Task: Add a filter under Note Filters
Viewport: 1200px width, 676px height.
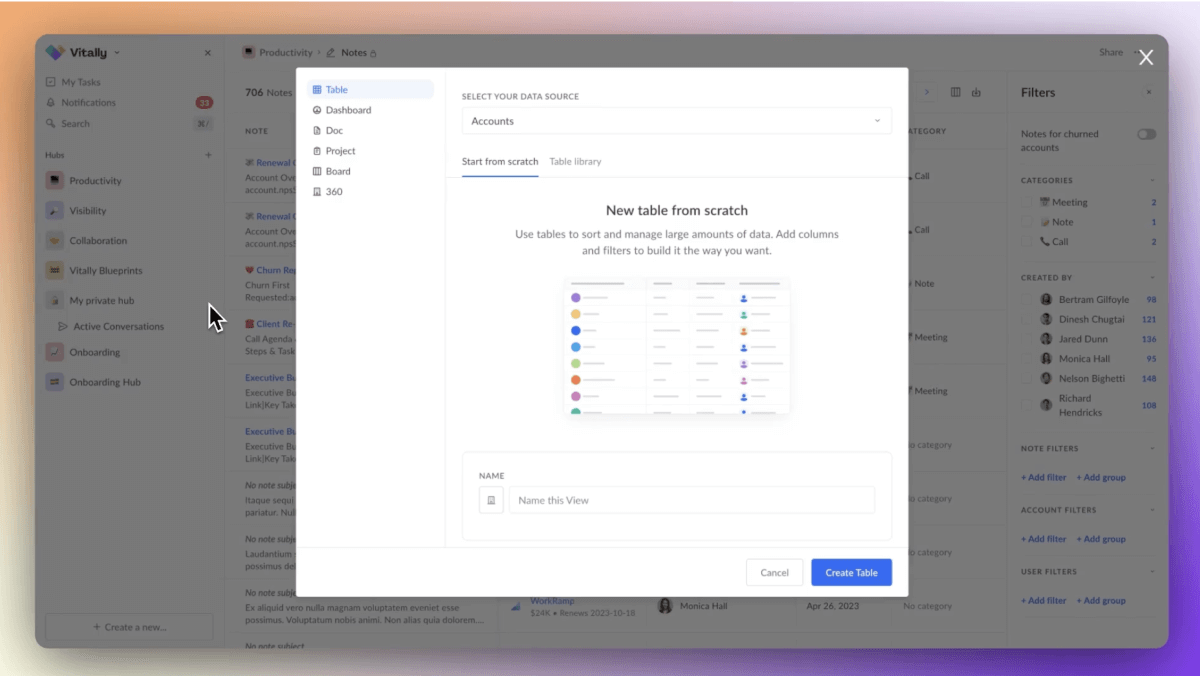Action: click(1043, 477)
